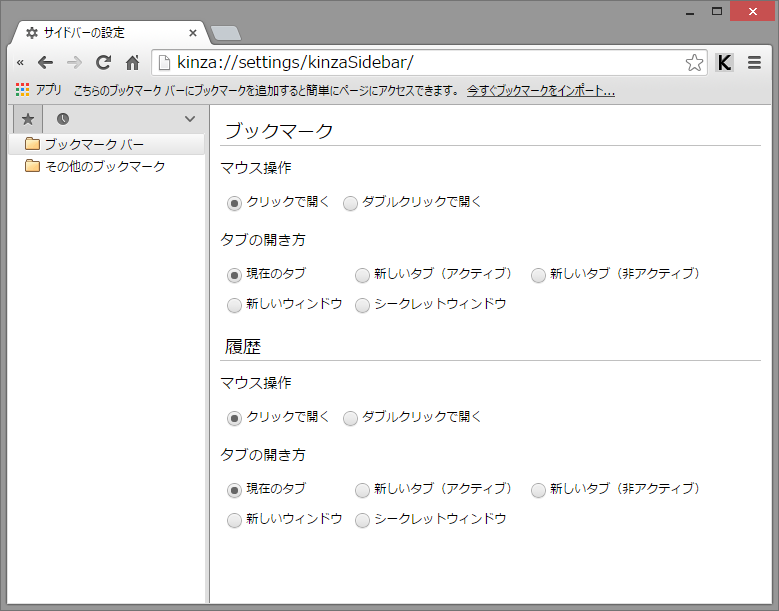Choose 現在のタブ for 履歴
779x611 pixels.
tap(234, 490)
